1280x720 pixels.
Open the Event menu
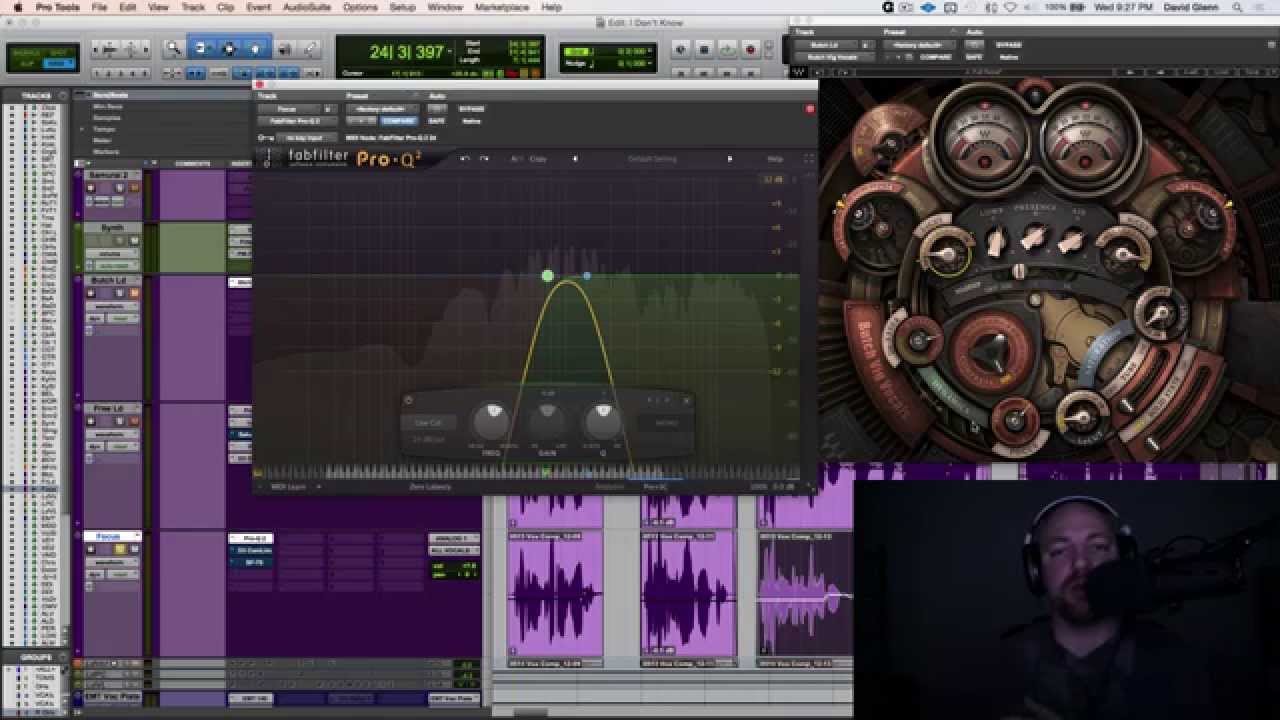pyautogui.click(x=258, y=7)
